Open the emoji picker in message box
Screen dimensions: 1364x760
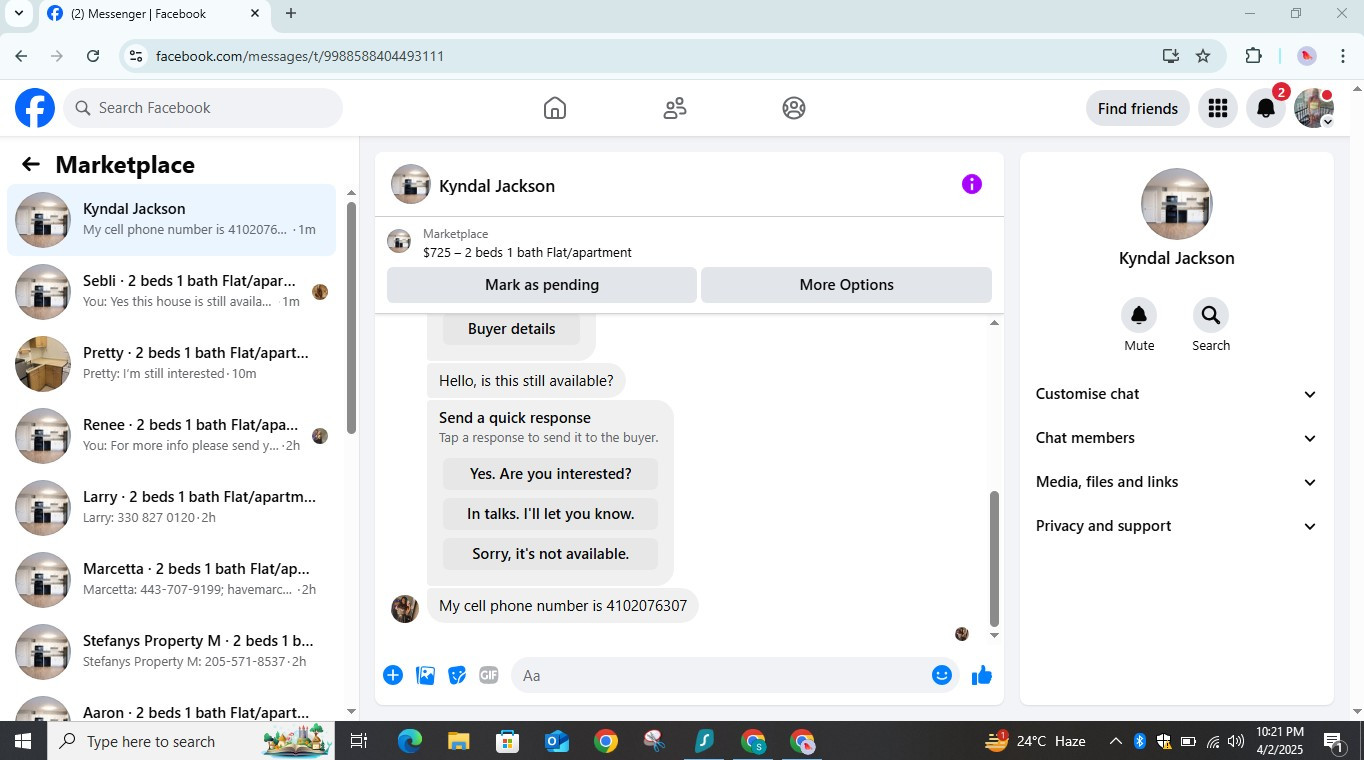click(x=942, y=675)
